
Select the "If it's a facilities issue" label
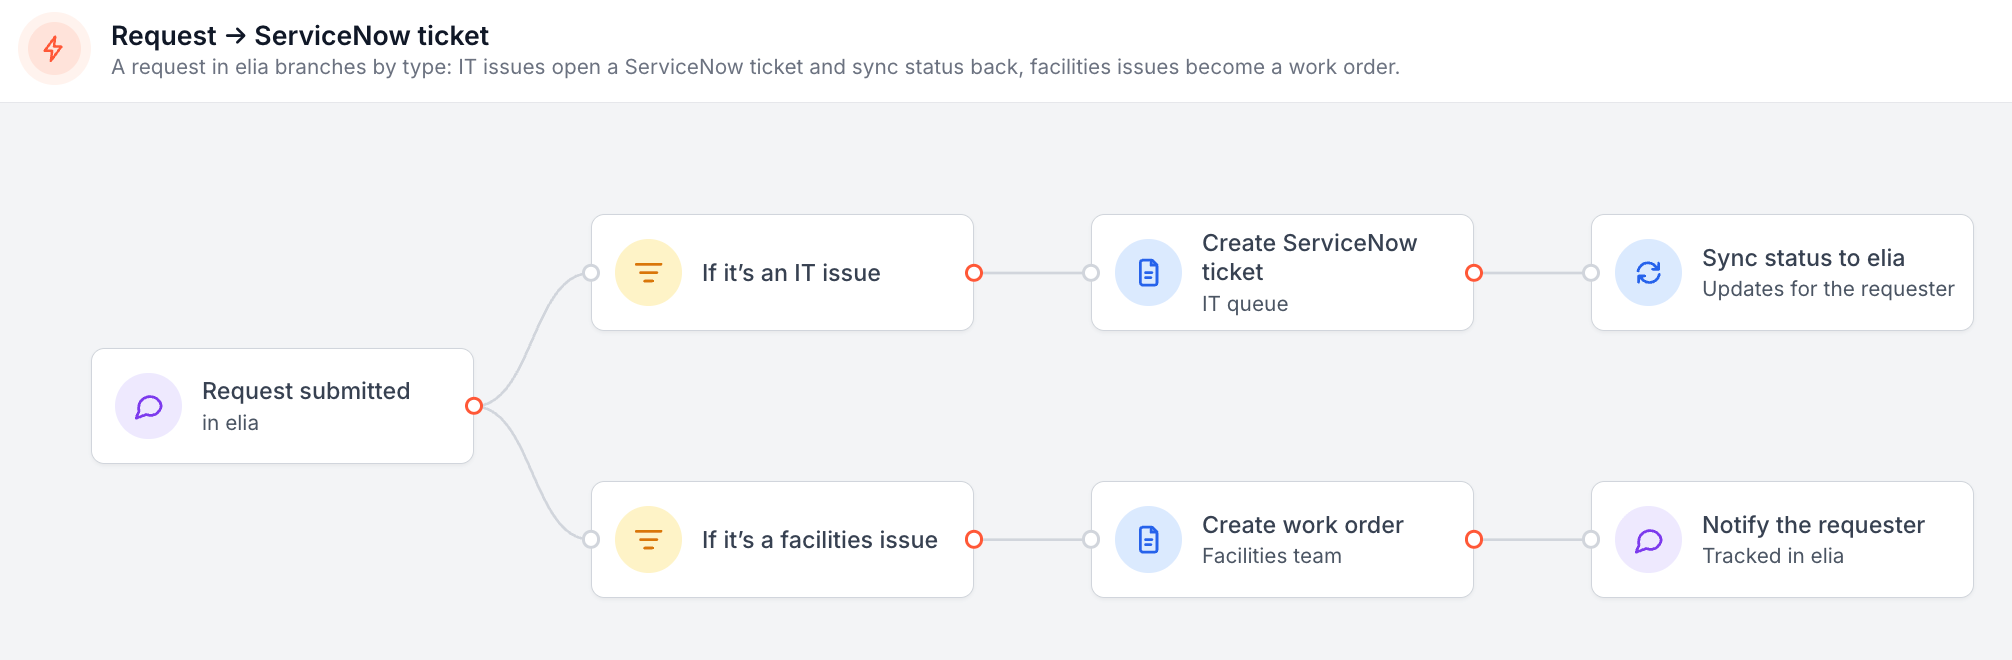pos(820,540)
